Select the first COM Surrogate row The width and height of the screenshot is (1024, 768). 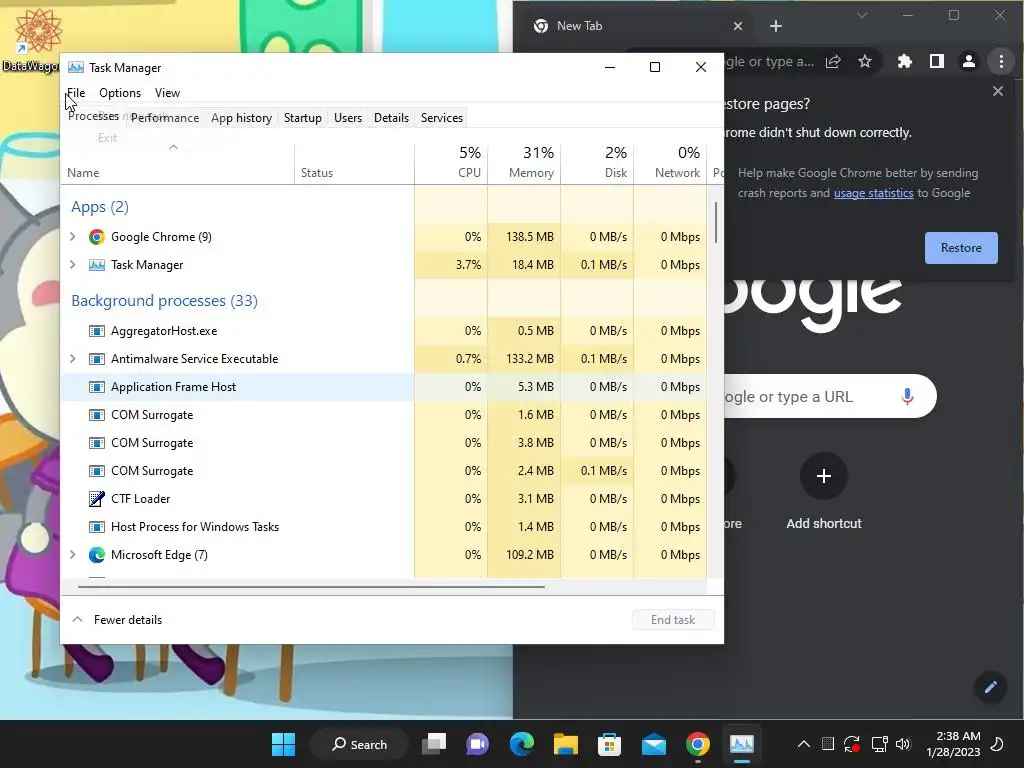(x=383, y=415)
